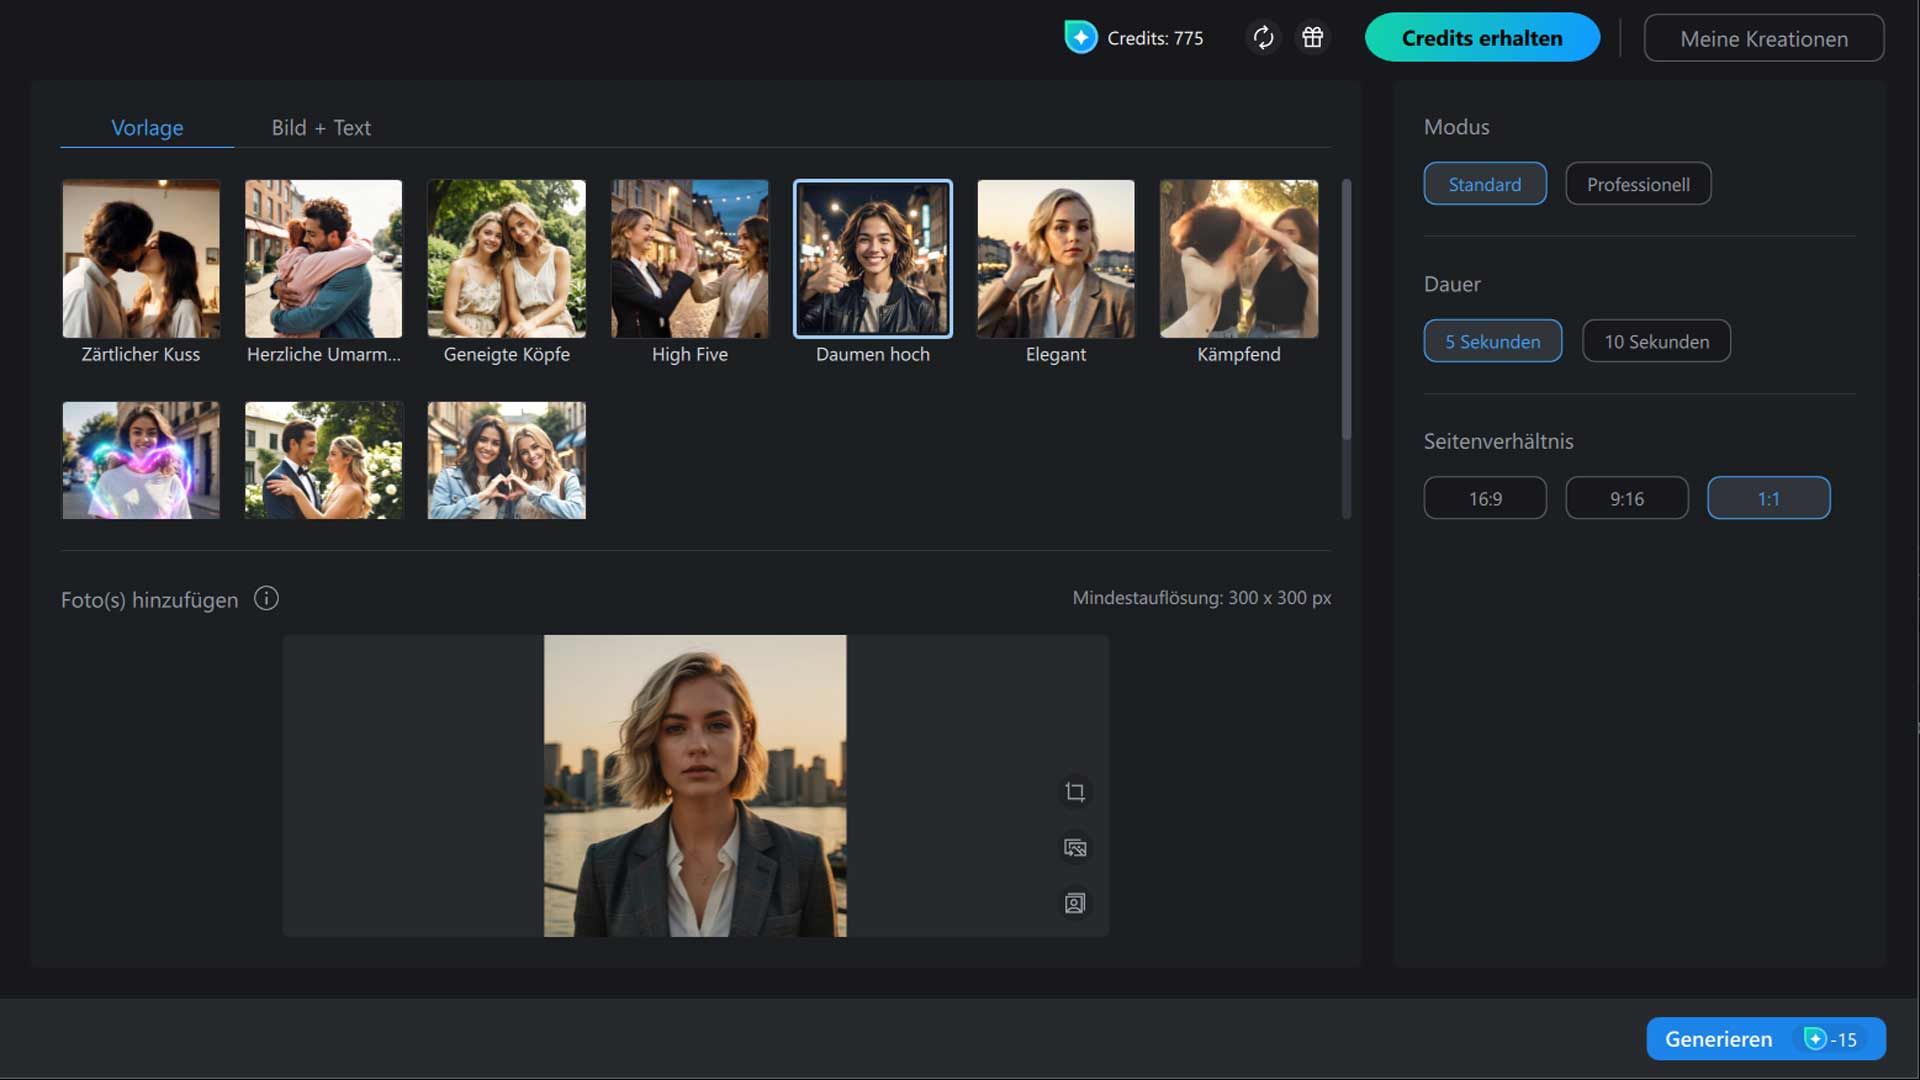Viewport: 1920px width, 1080px height.
Task: Open the gift rewards icon
Action: [x=1312, y=38]
